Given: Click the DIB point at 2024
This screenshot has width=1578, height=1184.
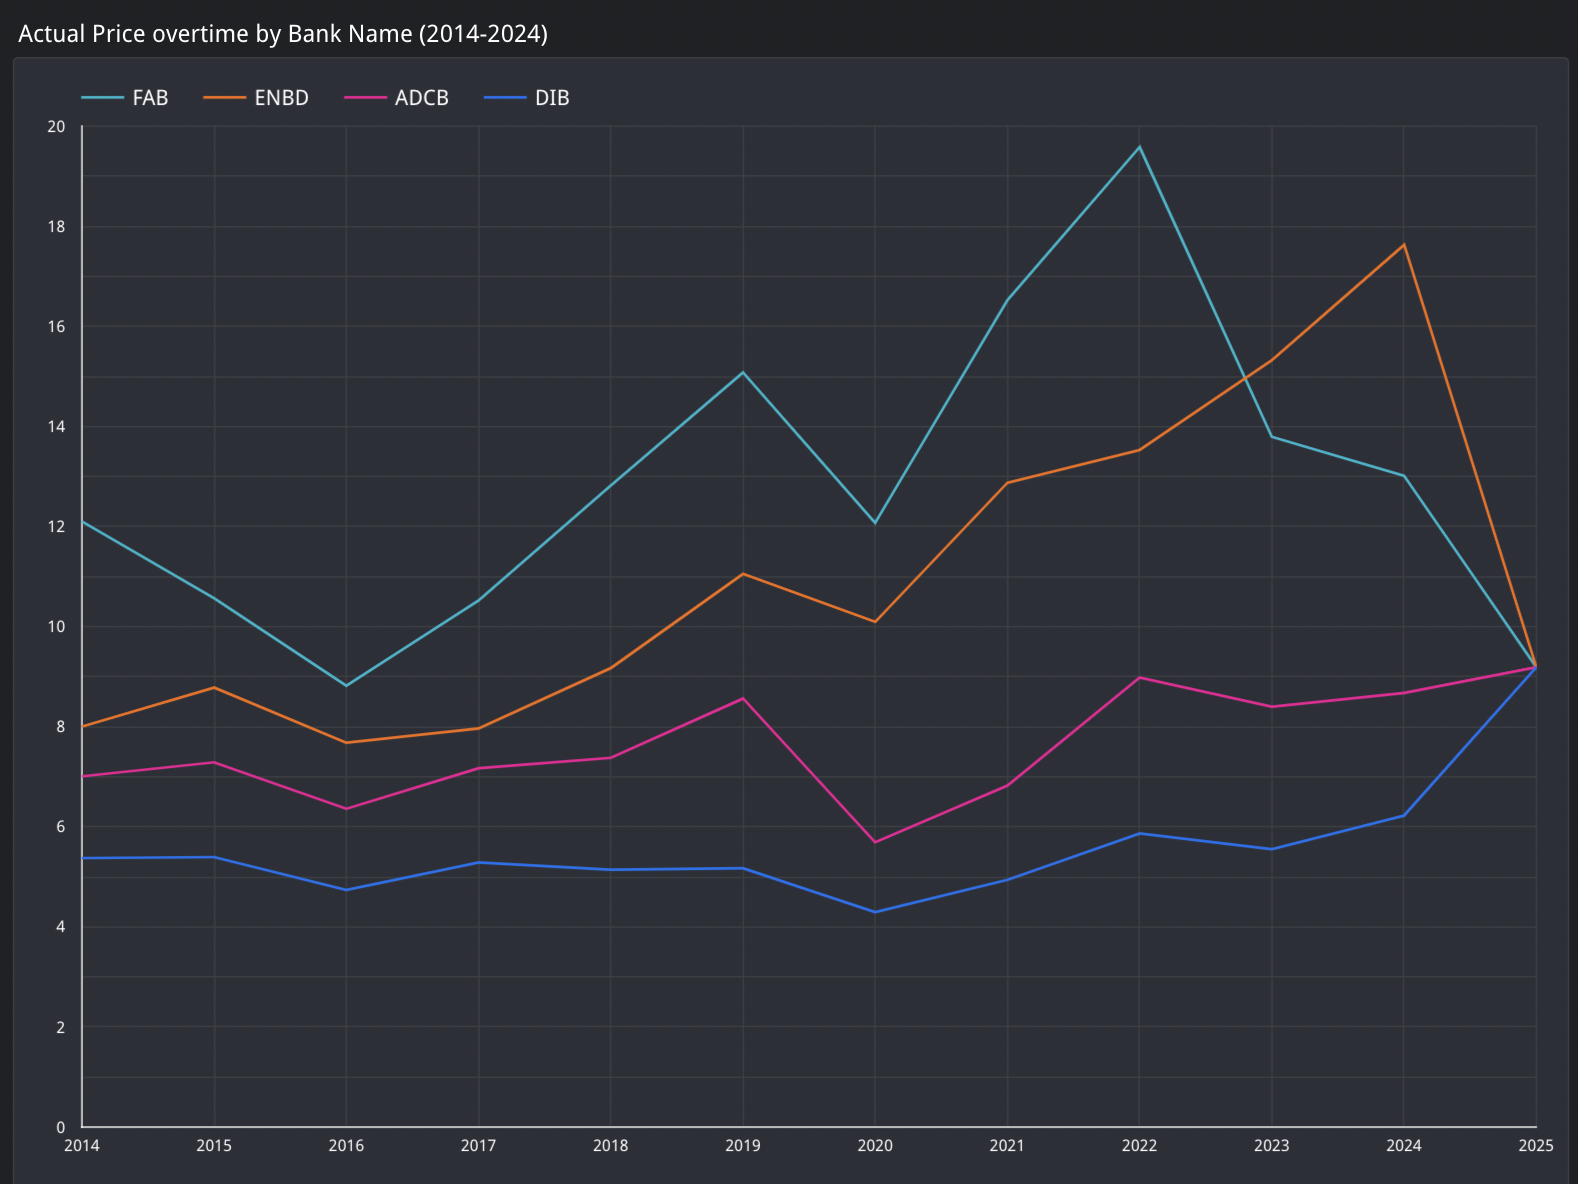Looking at the screenshot, I should point(1404,816).
